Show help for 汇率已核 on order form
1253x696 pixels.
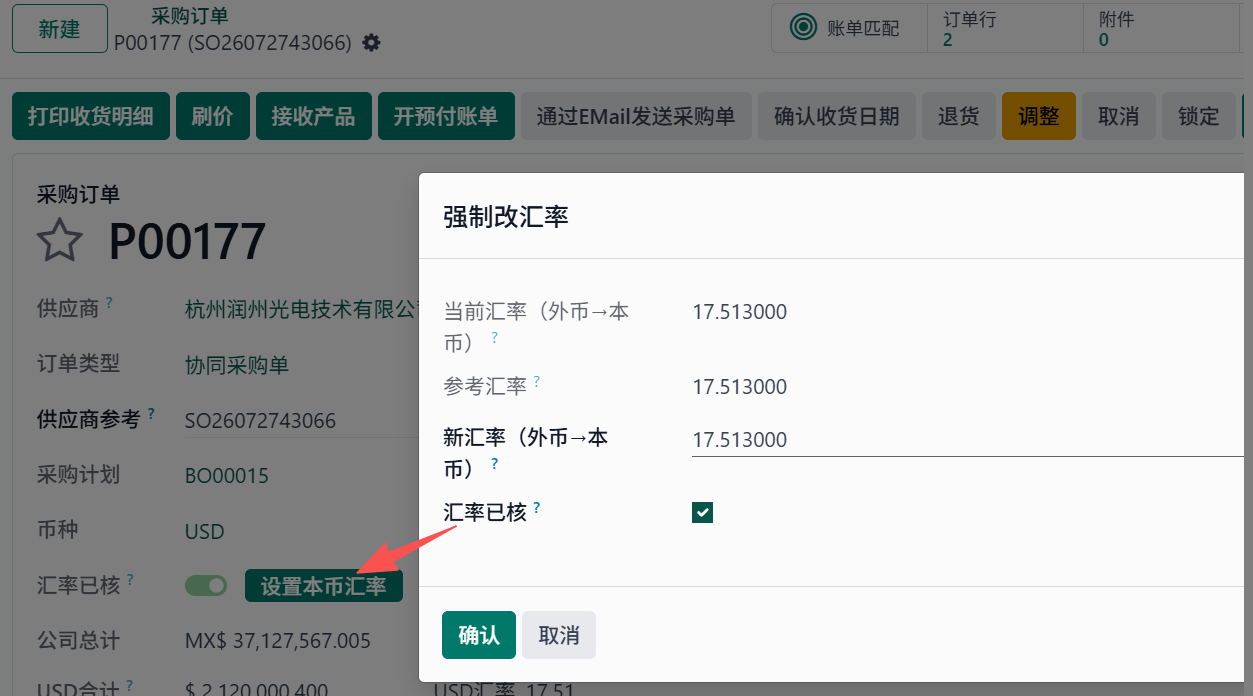point(130,578)
